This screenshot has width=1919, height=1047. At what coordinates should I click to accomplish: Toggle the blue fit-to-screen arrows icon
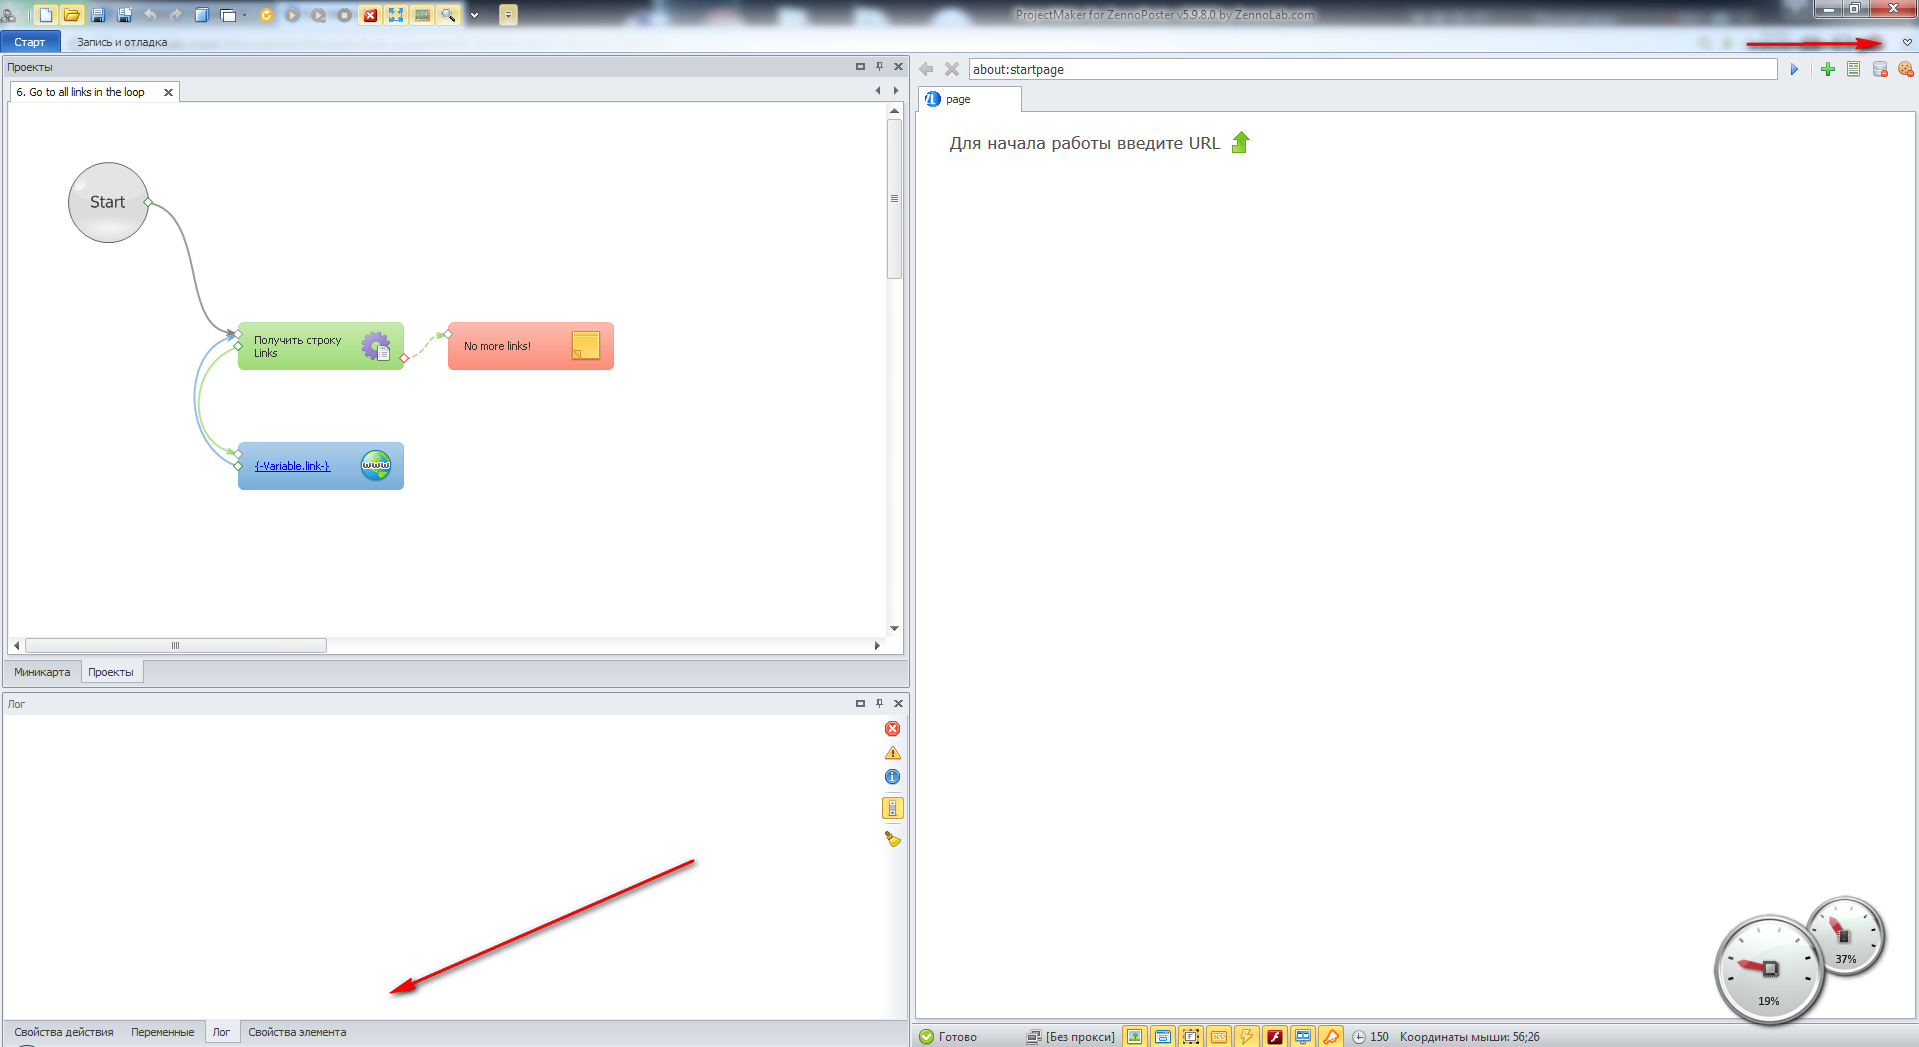click(396, 15)
